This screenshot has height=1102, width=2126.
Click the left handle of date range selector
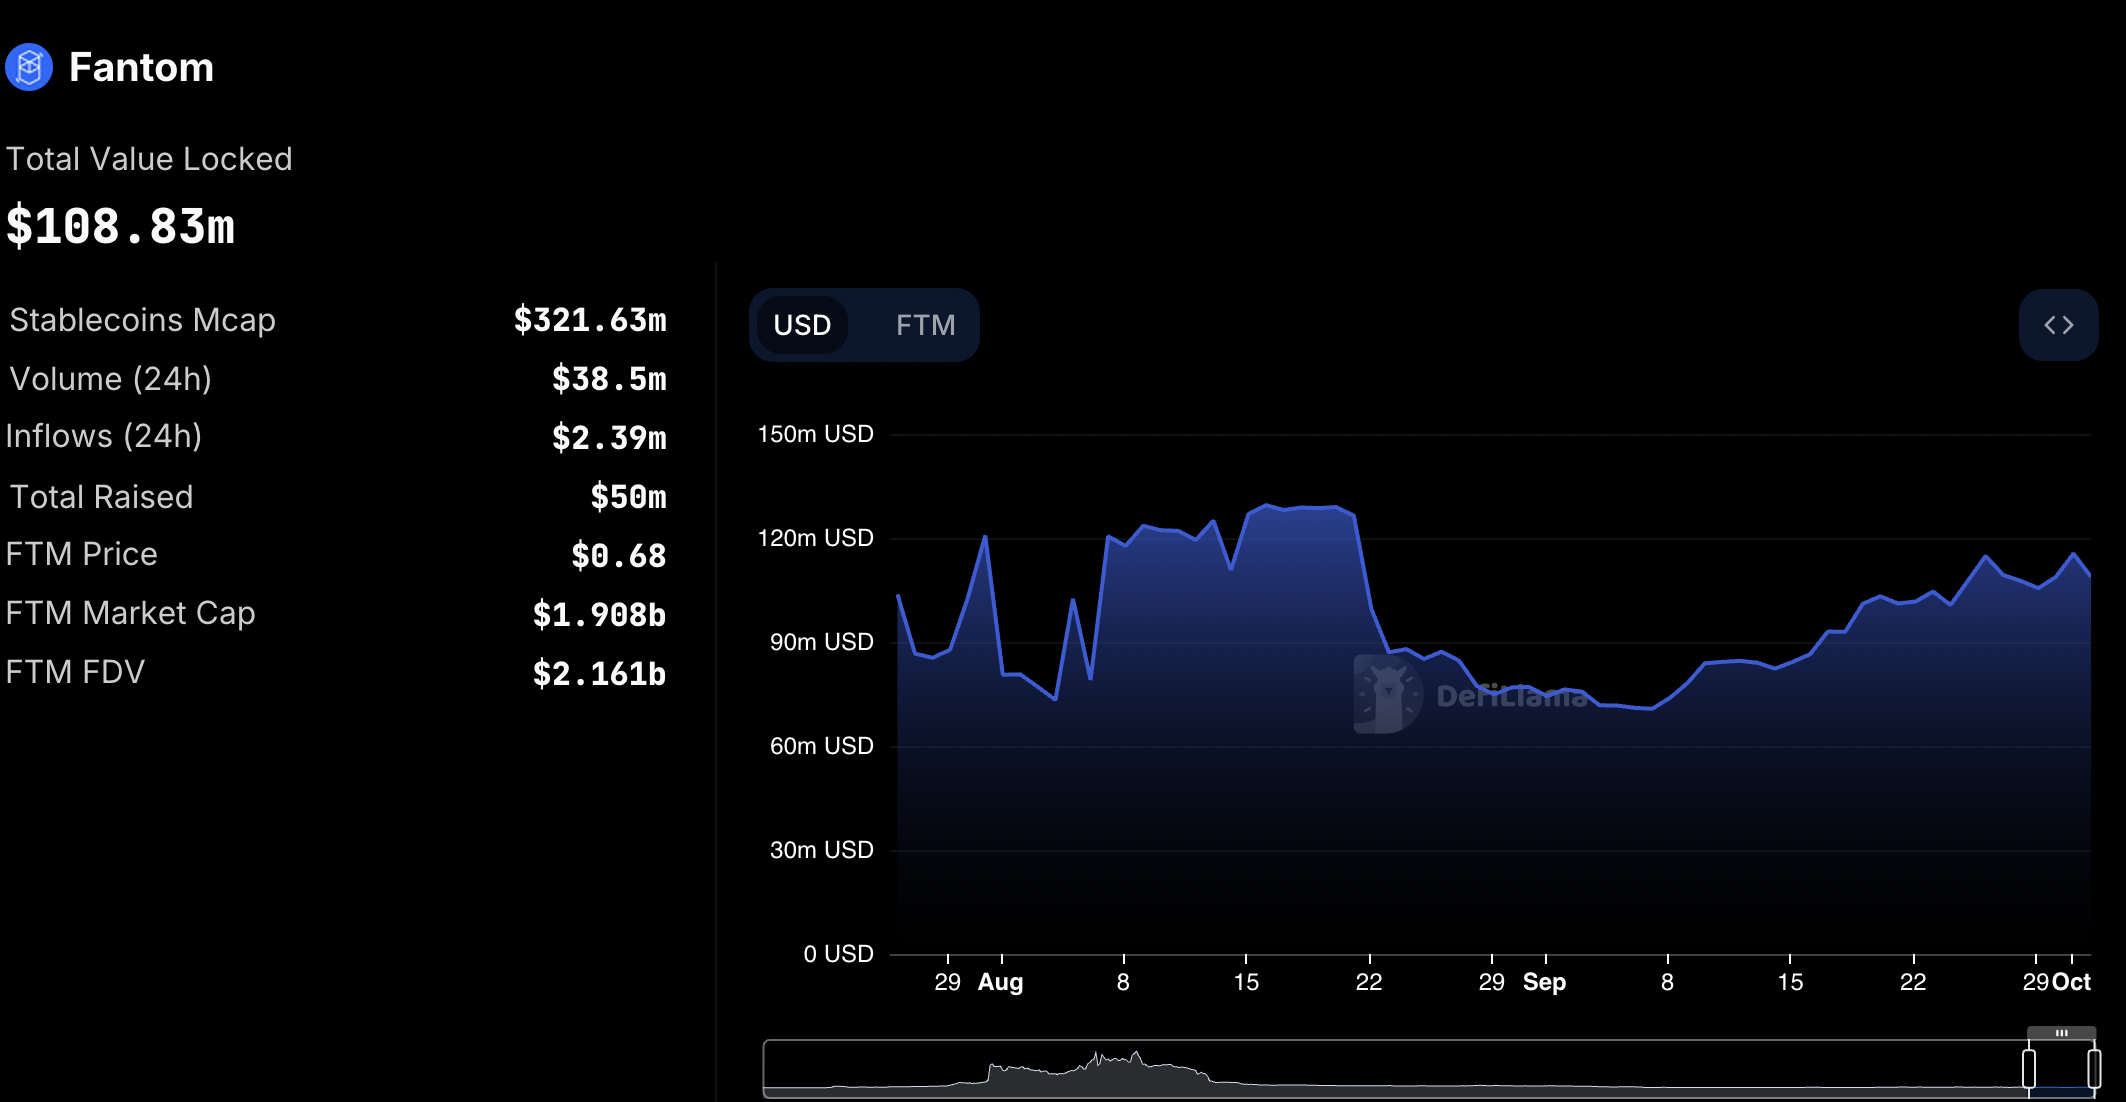(x=2029, y=1068)
